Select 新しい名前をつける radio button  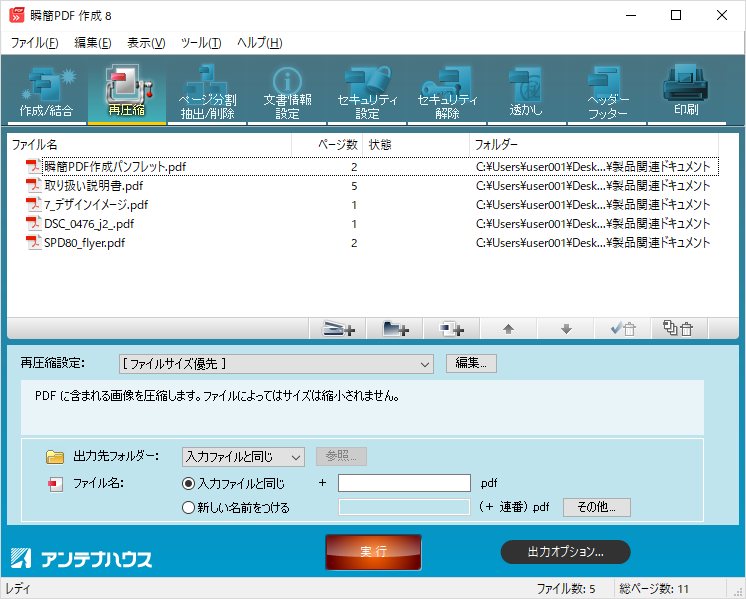(188, 508)
